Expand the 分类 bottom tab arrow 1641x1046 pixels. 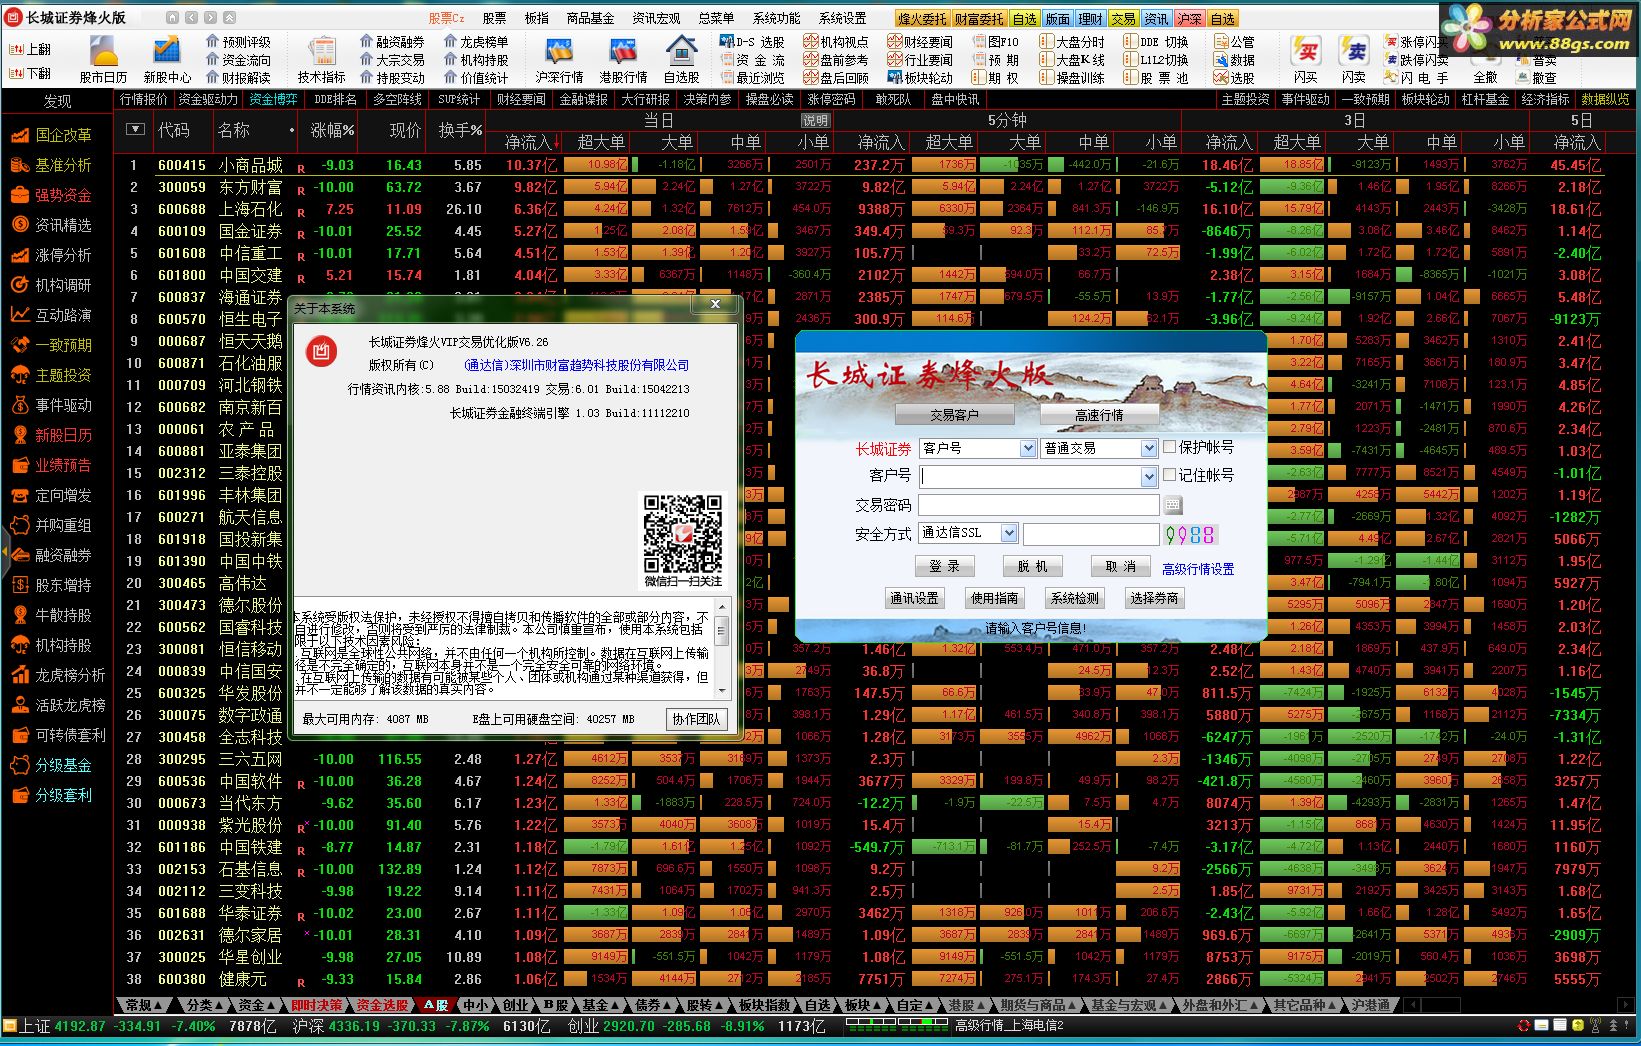(x=221, y=1005)
